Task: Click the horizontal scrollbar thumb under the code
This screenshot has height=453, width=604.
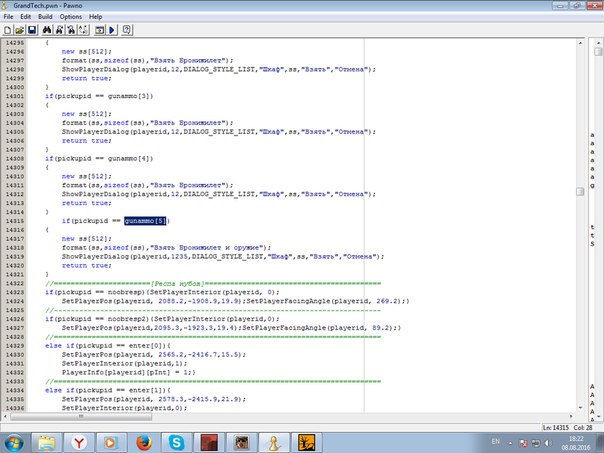Action: [81, 416]
